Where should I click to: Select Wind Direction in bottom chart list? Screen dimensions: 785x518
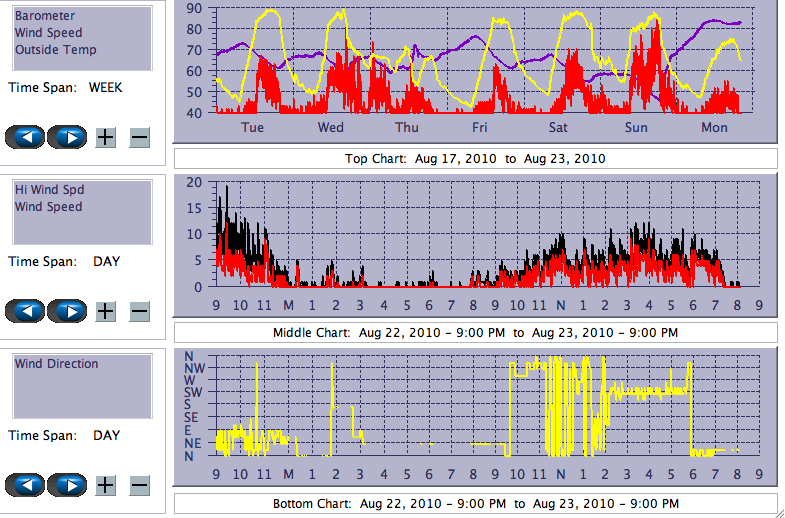click(56, 364)
